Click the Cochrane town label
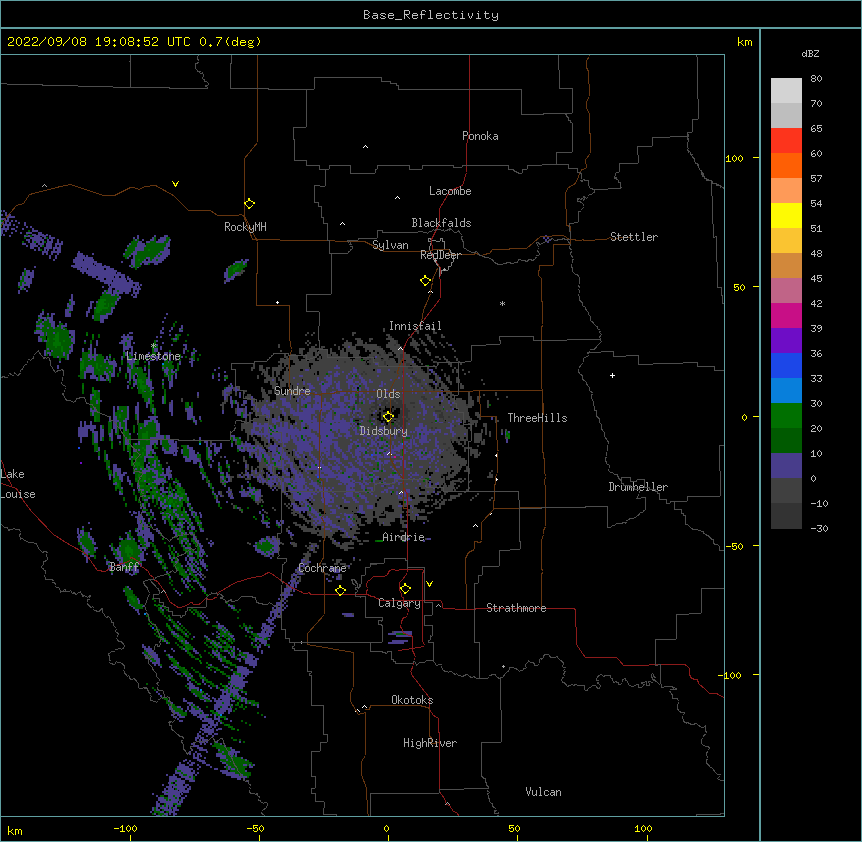Viewport: 862px width, 842px height. pos(322,568)
